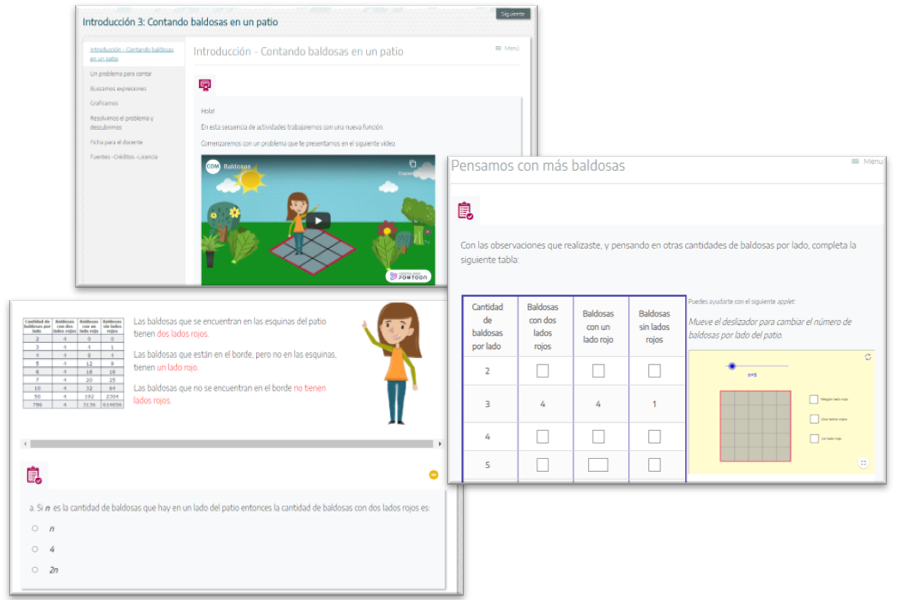Click the left arrow of the horizontal scrollbar
This screenshot has height=600, width=898.
(x=25, y=444)
